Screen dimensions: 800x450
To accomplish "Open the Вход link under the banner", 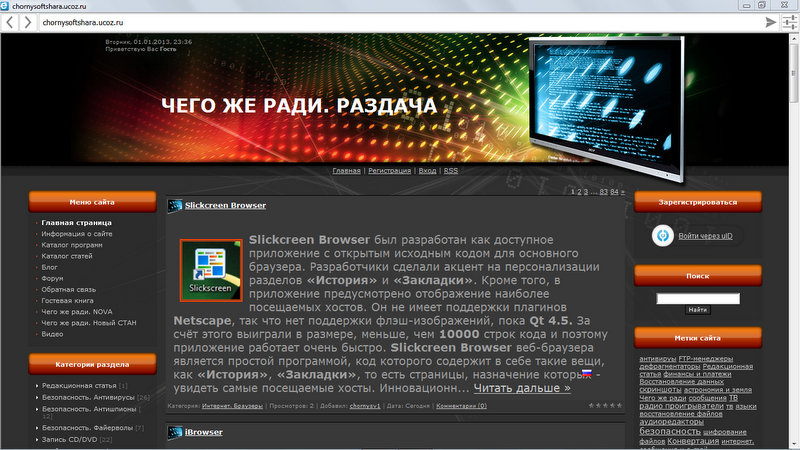I will (x=428, y=170).
